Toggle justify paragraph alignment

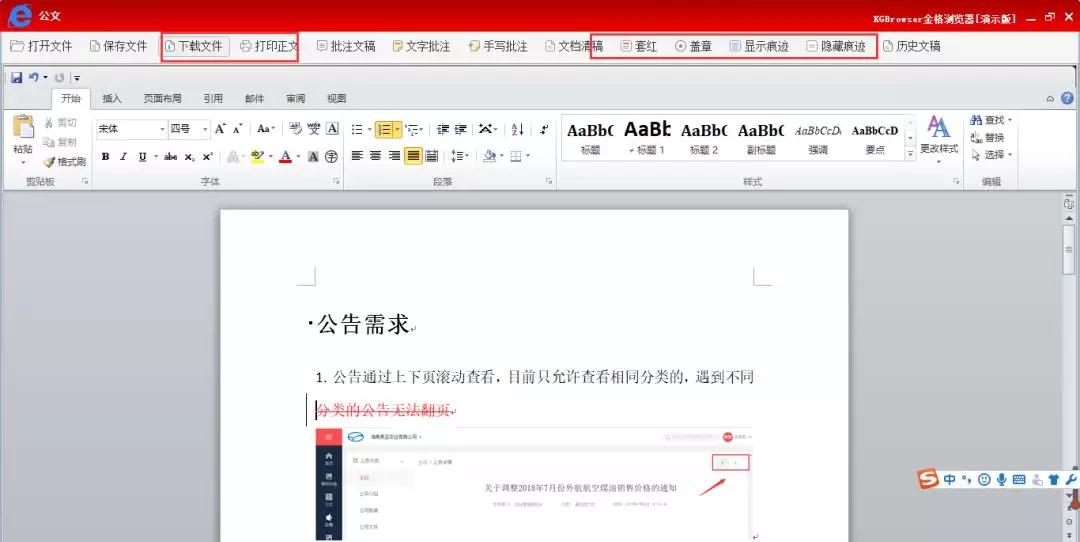[x=413, y=156]
